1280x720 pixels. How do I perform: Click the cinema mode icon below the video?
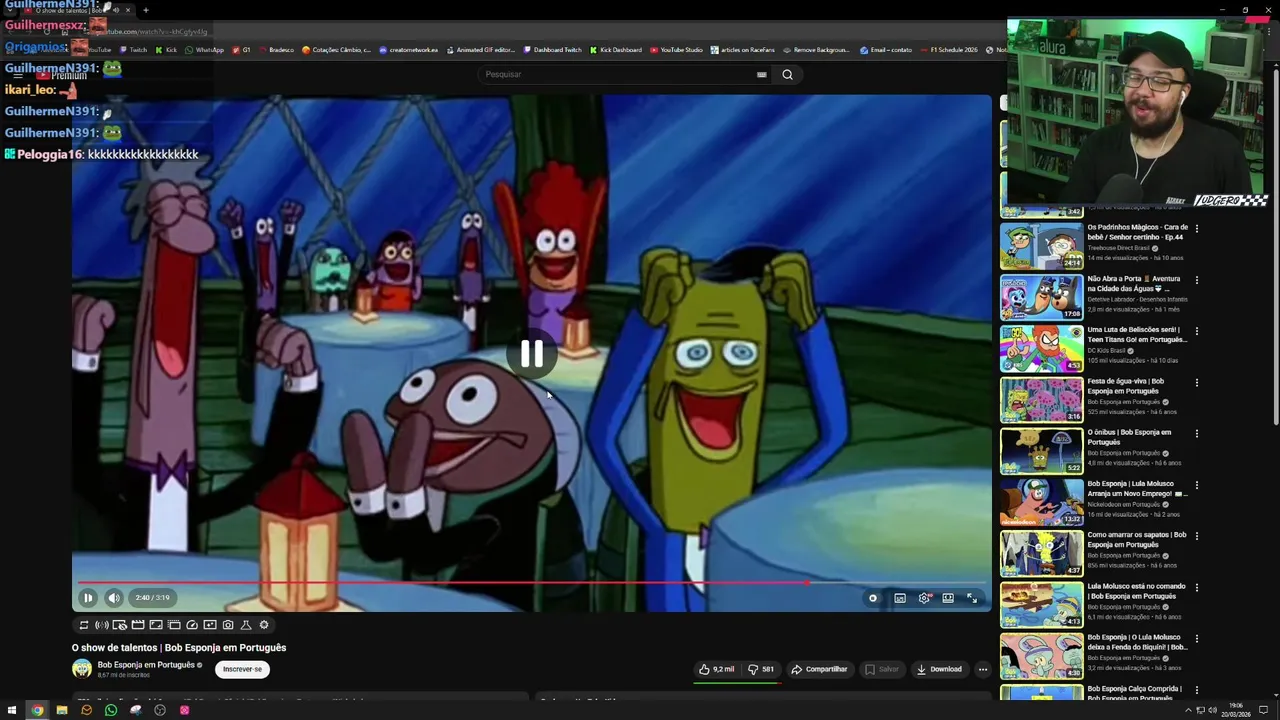pos(174,625)
